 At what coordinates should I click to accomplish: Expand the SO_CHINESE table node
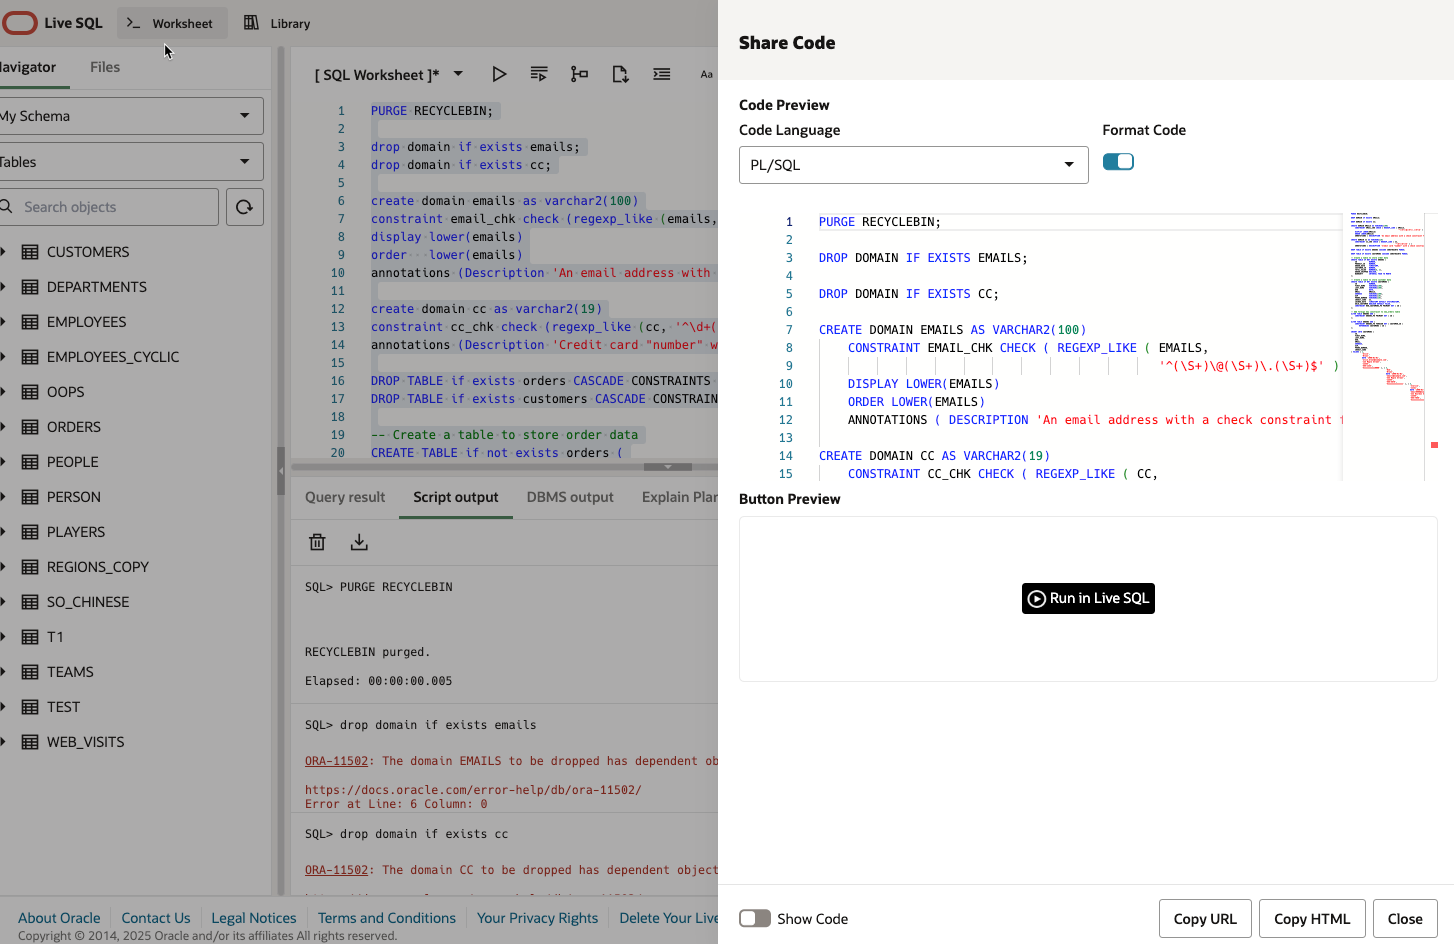coord(4,601)
